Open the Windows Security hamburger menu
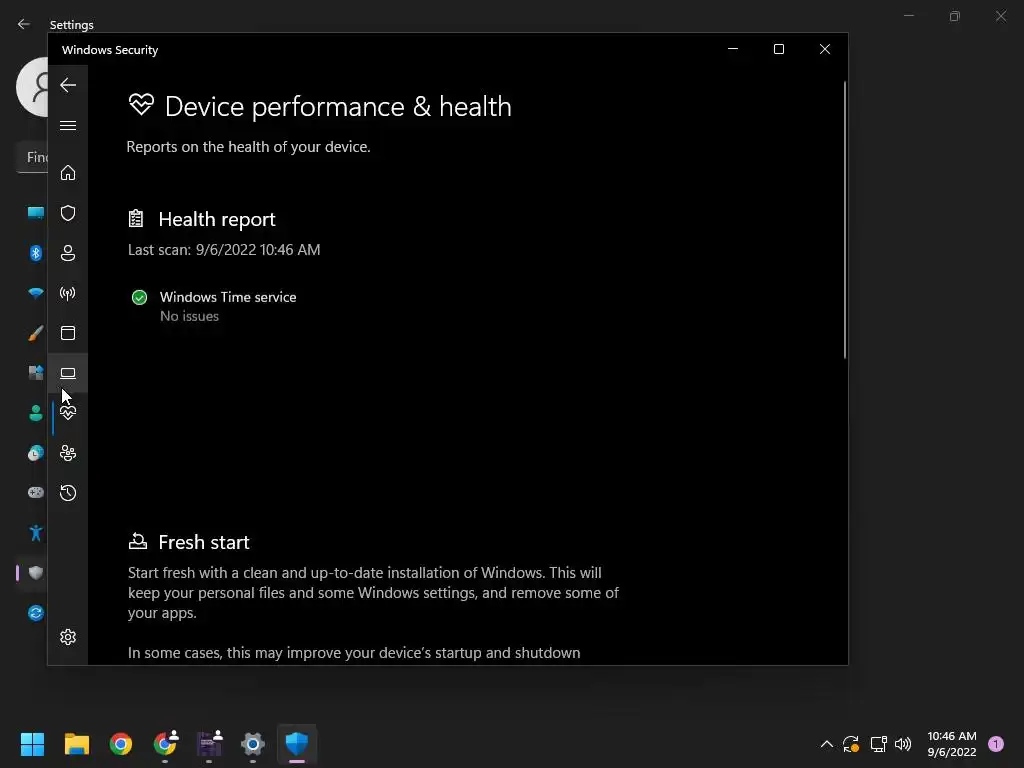Screen dimensions: 1024x768 coord(68,125)
